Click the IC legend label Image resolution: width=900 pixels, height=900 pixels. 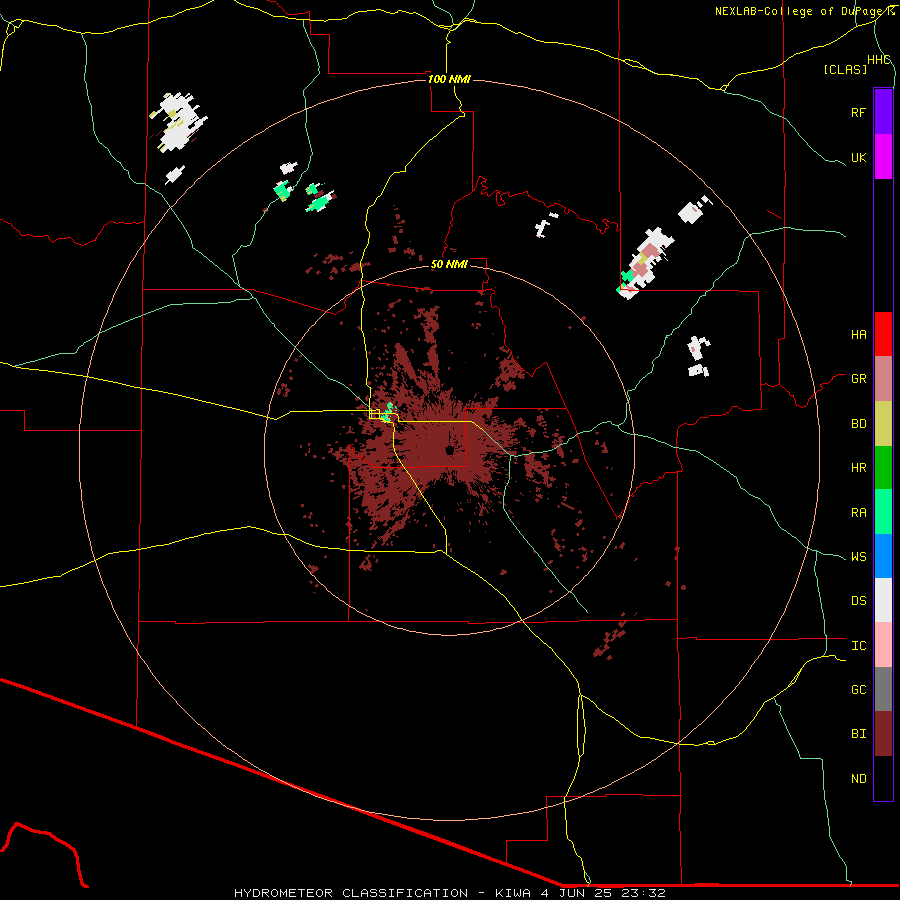[858, 645]
